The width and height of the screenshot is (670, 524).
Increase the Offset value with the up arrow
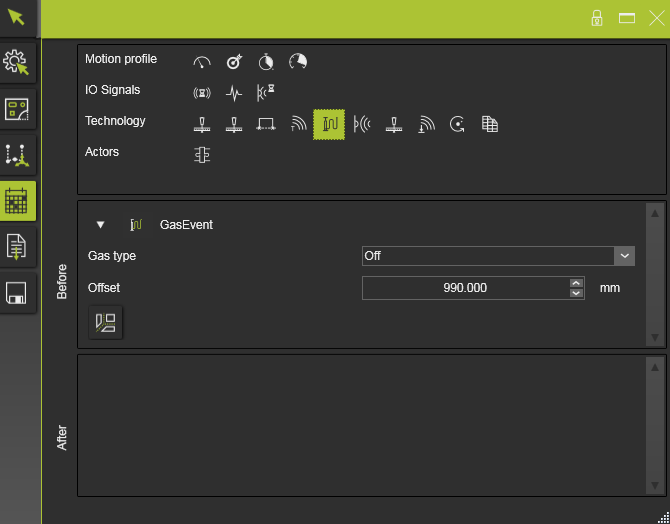coord(576,283)
